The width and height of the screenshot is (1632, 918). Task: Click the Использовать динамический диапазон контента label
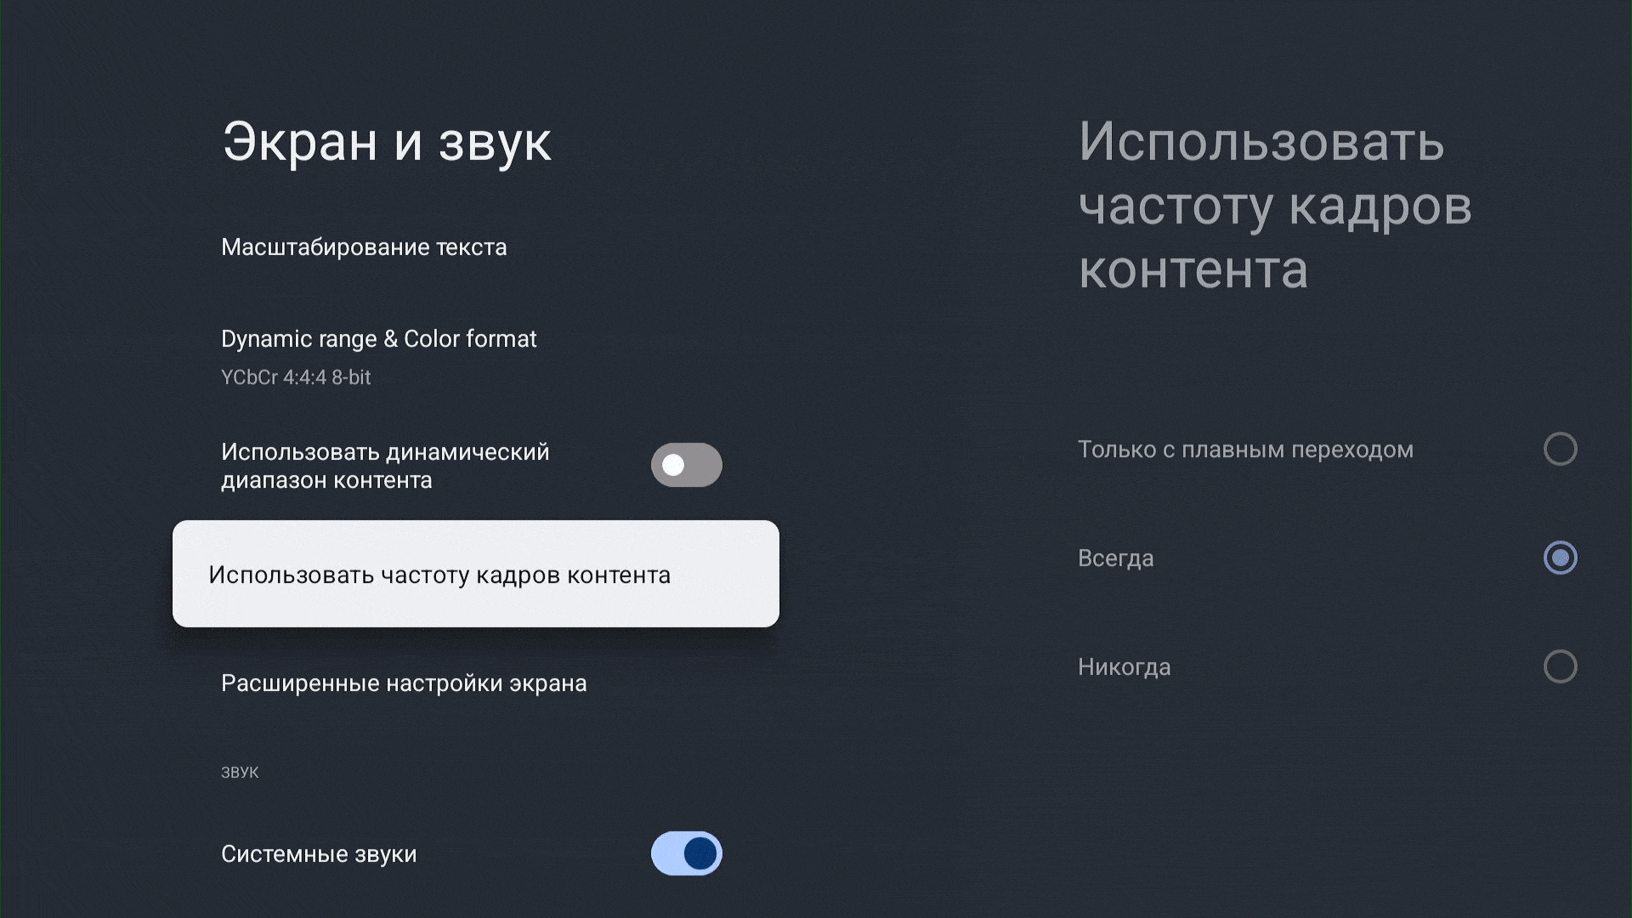pyautogui.click(x=385, y=466)
